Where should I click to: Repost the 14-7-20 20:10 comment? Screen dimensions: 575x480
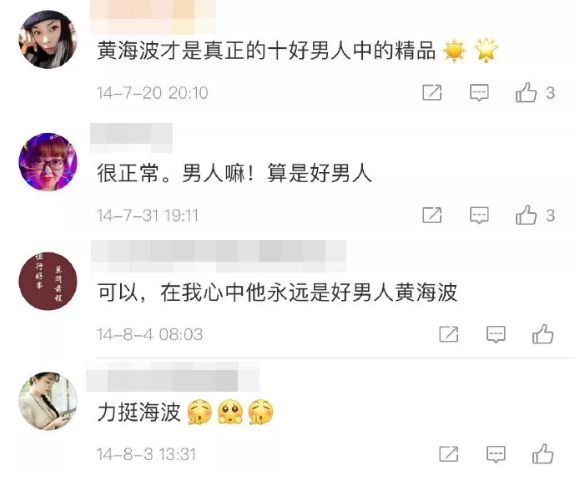click(x=432, y=92)
